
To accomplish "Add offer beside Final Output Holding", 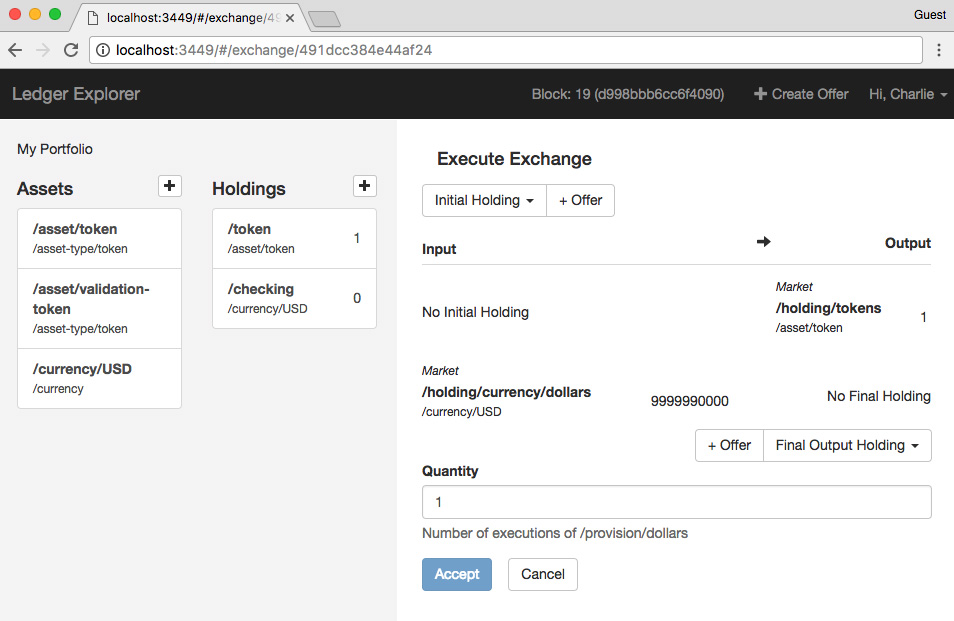I will point(729,445).
